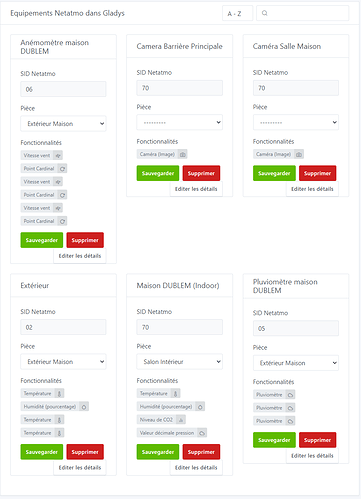
Task: Click humidity droplet icon in Extérieur card
Action: pyautogui.click(x=84, y=407)
